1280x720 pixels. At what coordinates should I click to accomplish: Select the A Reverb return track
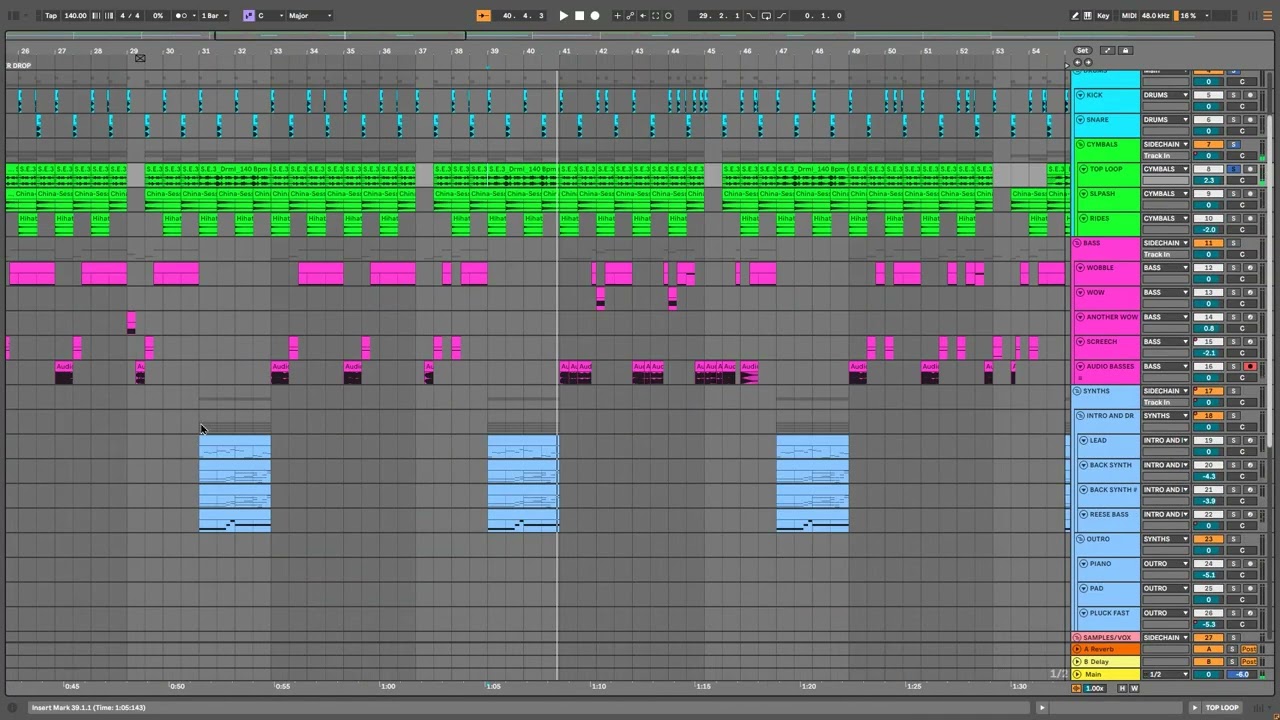tap(1105, 650)
